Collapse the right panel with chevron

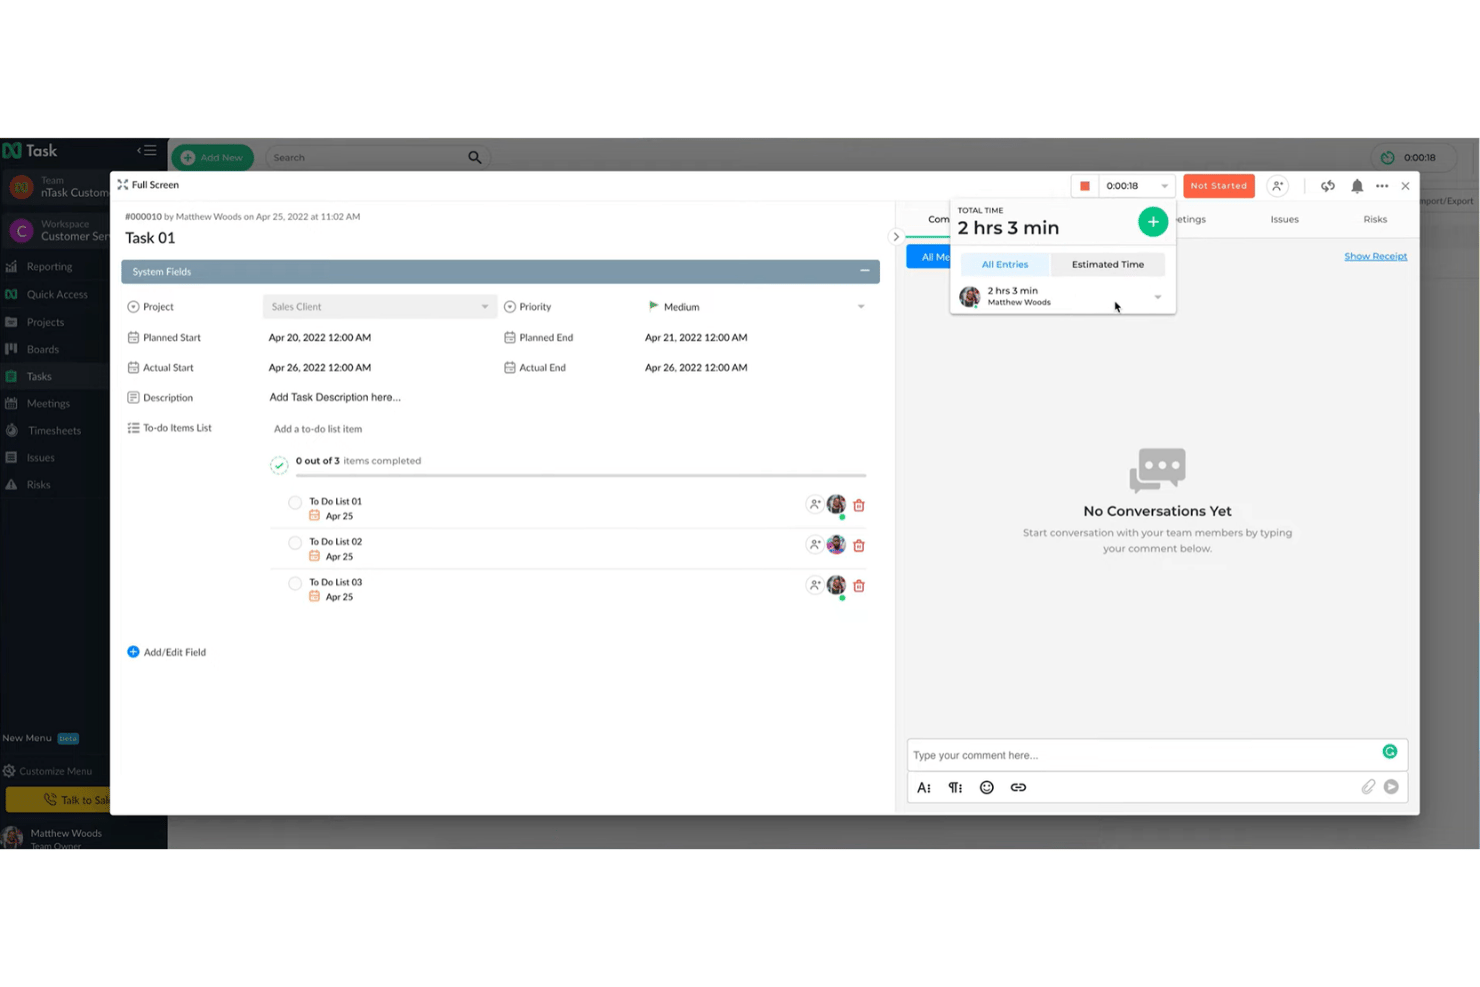tap(896, 237)
